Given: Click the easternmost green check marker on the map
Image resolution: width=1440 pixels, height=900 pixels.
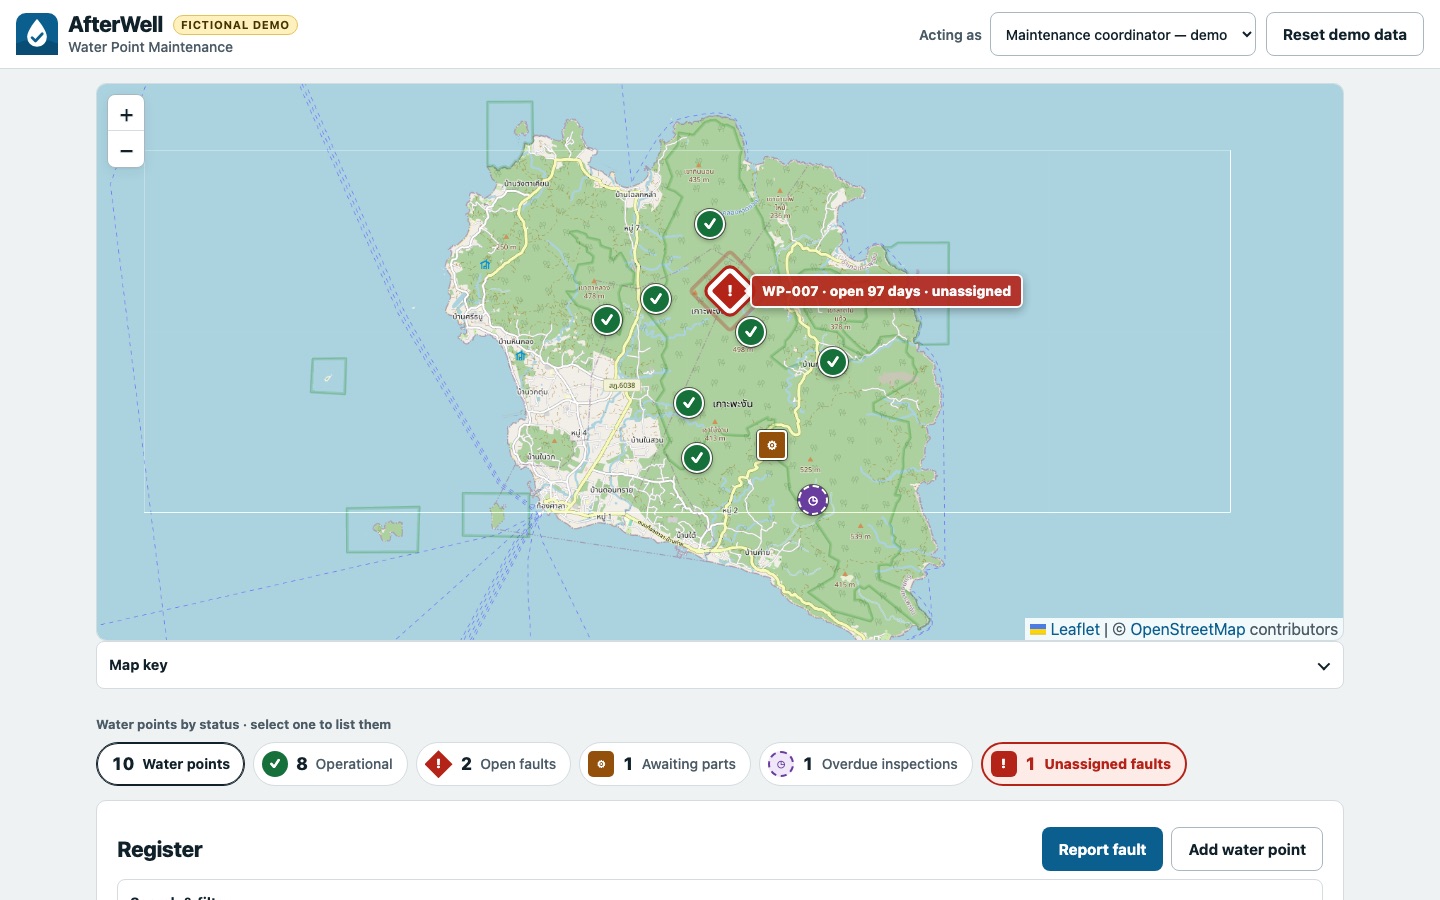Looking at the screenshot, I should [x=833, y=362].
